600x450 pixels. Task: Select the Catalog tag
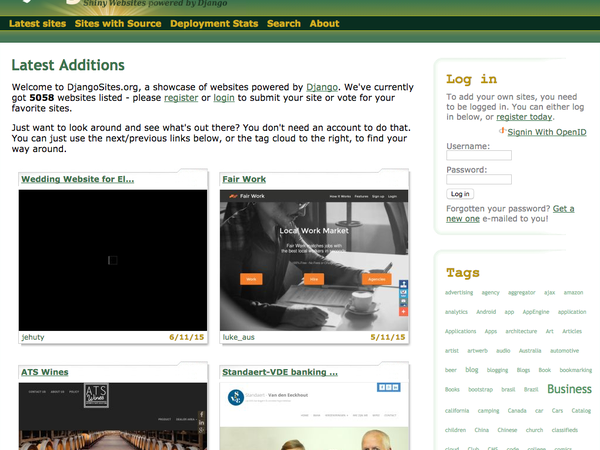click(x=581, y=411)
